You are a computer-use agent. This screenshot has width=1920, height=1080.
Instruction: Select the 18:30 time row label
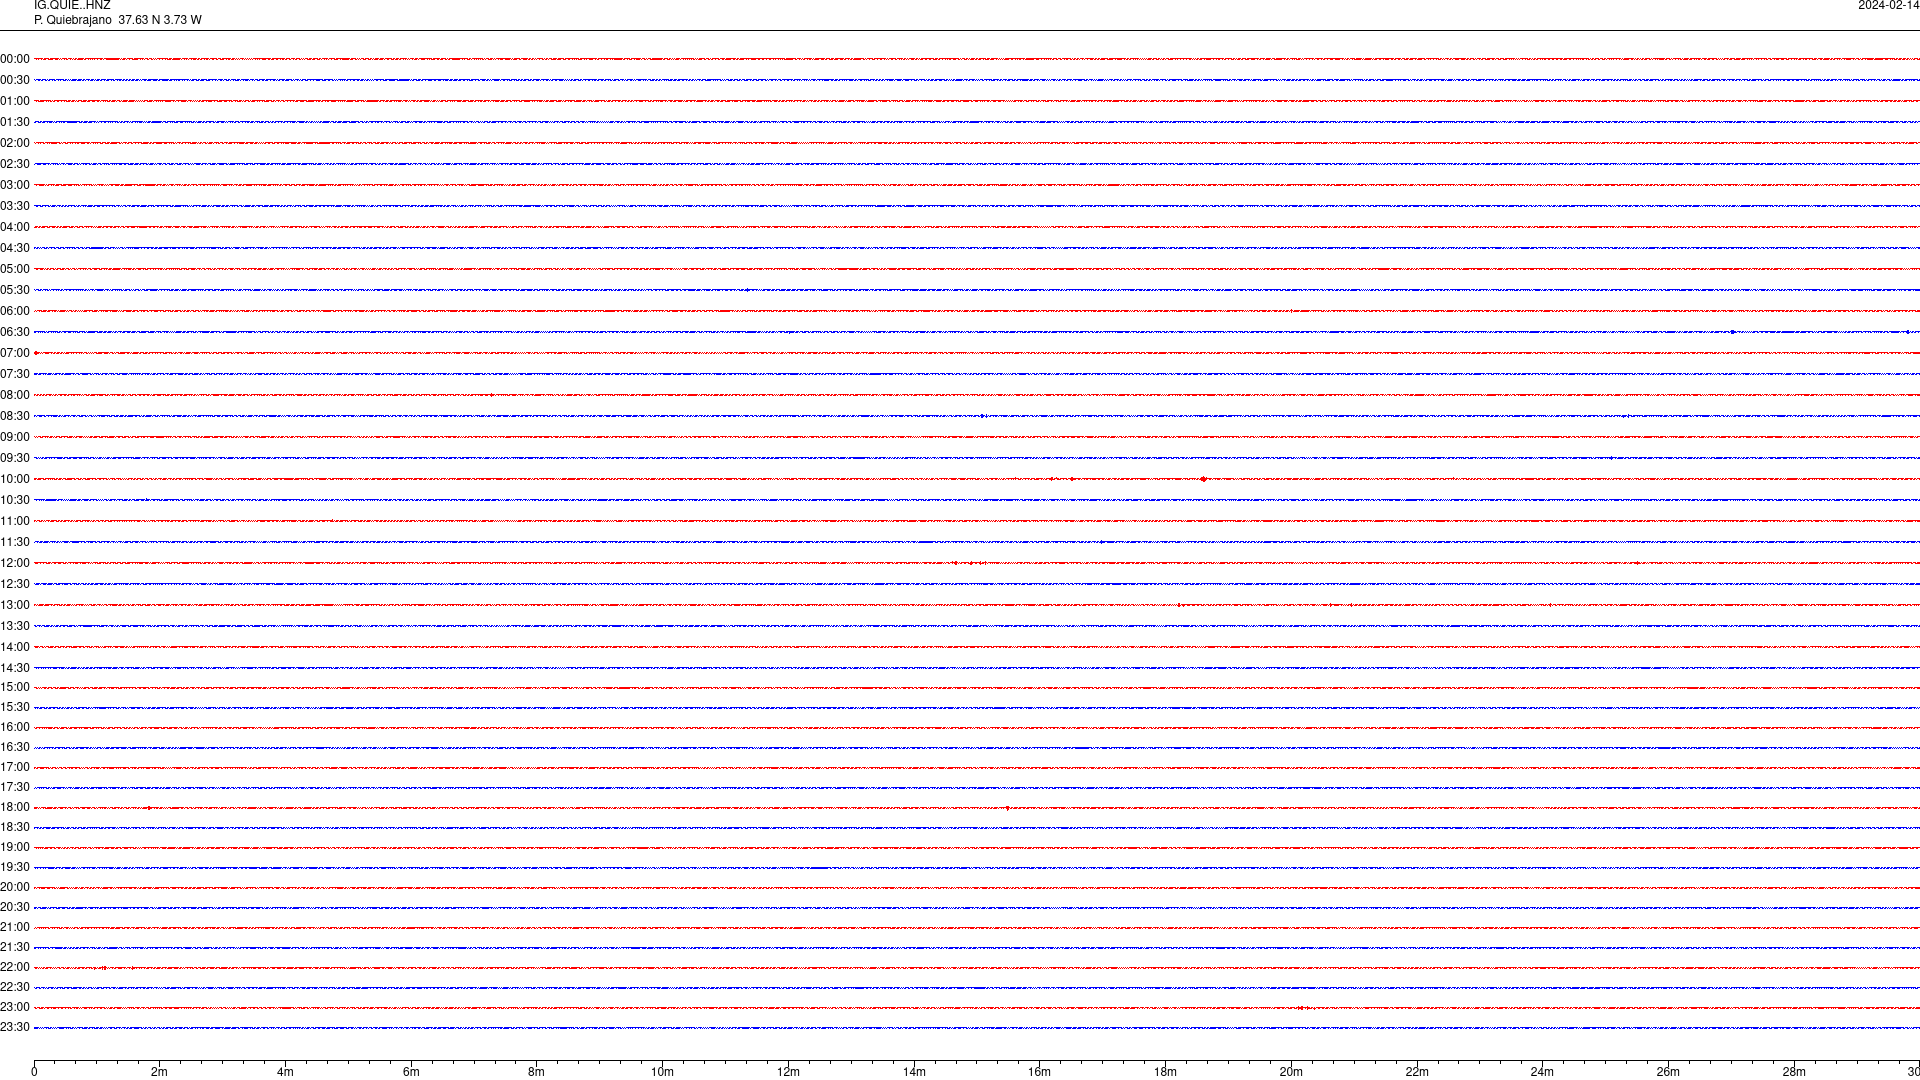[15, 827]
